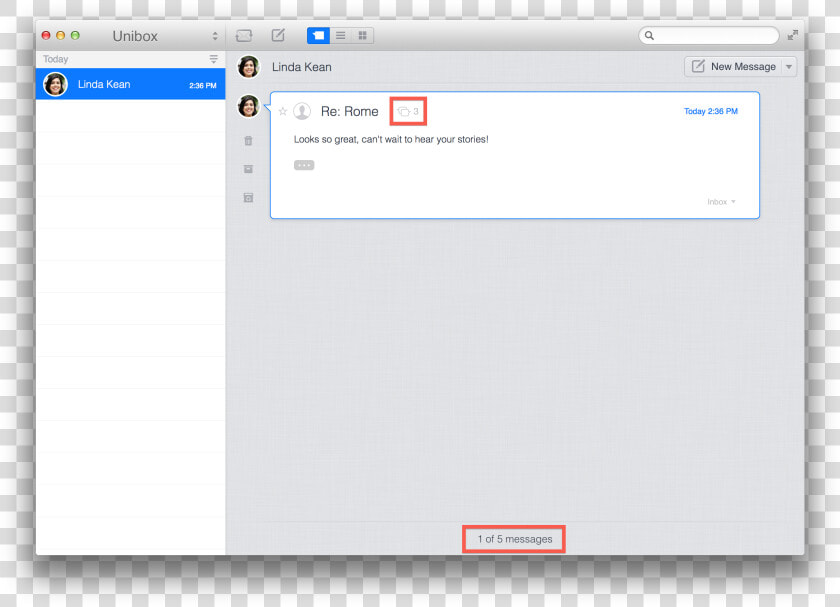Click the message body text about stories
Viewport: 840px width, 607px height.
point(391,139)
